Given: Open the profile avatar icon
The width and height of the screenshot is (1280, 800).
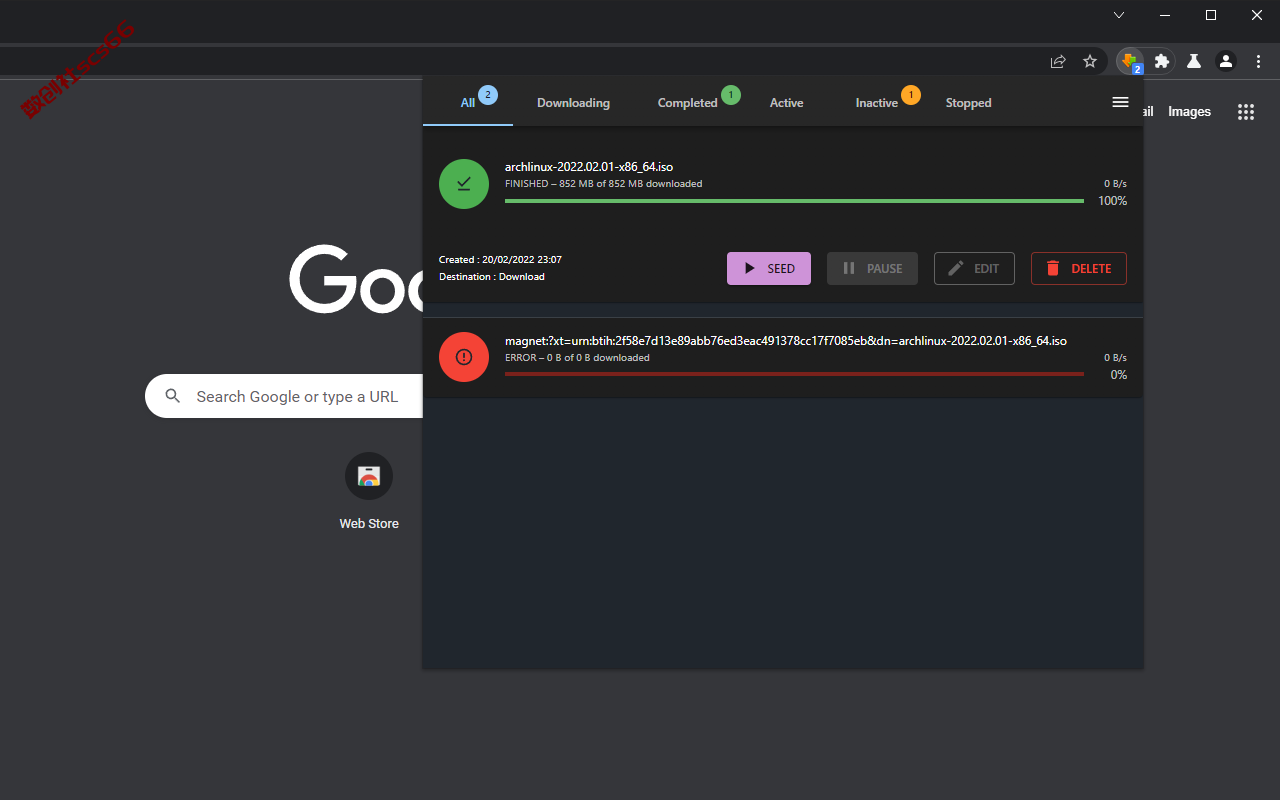Looking at the screenshot, I should (1226, 61).
